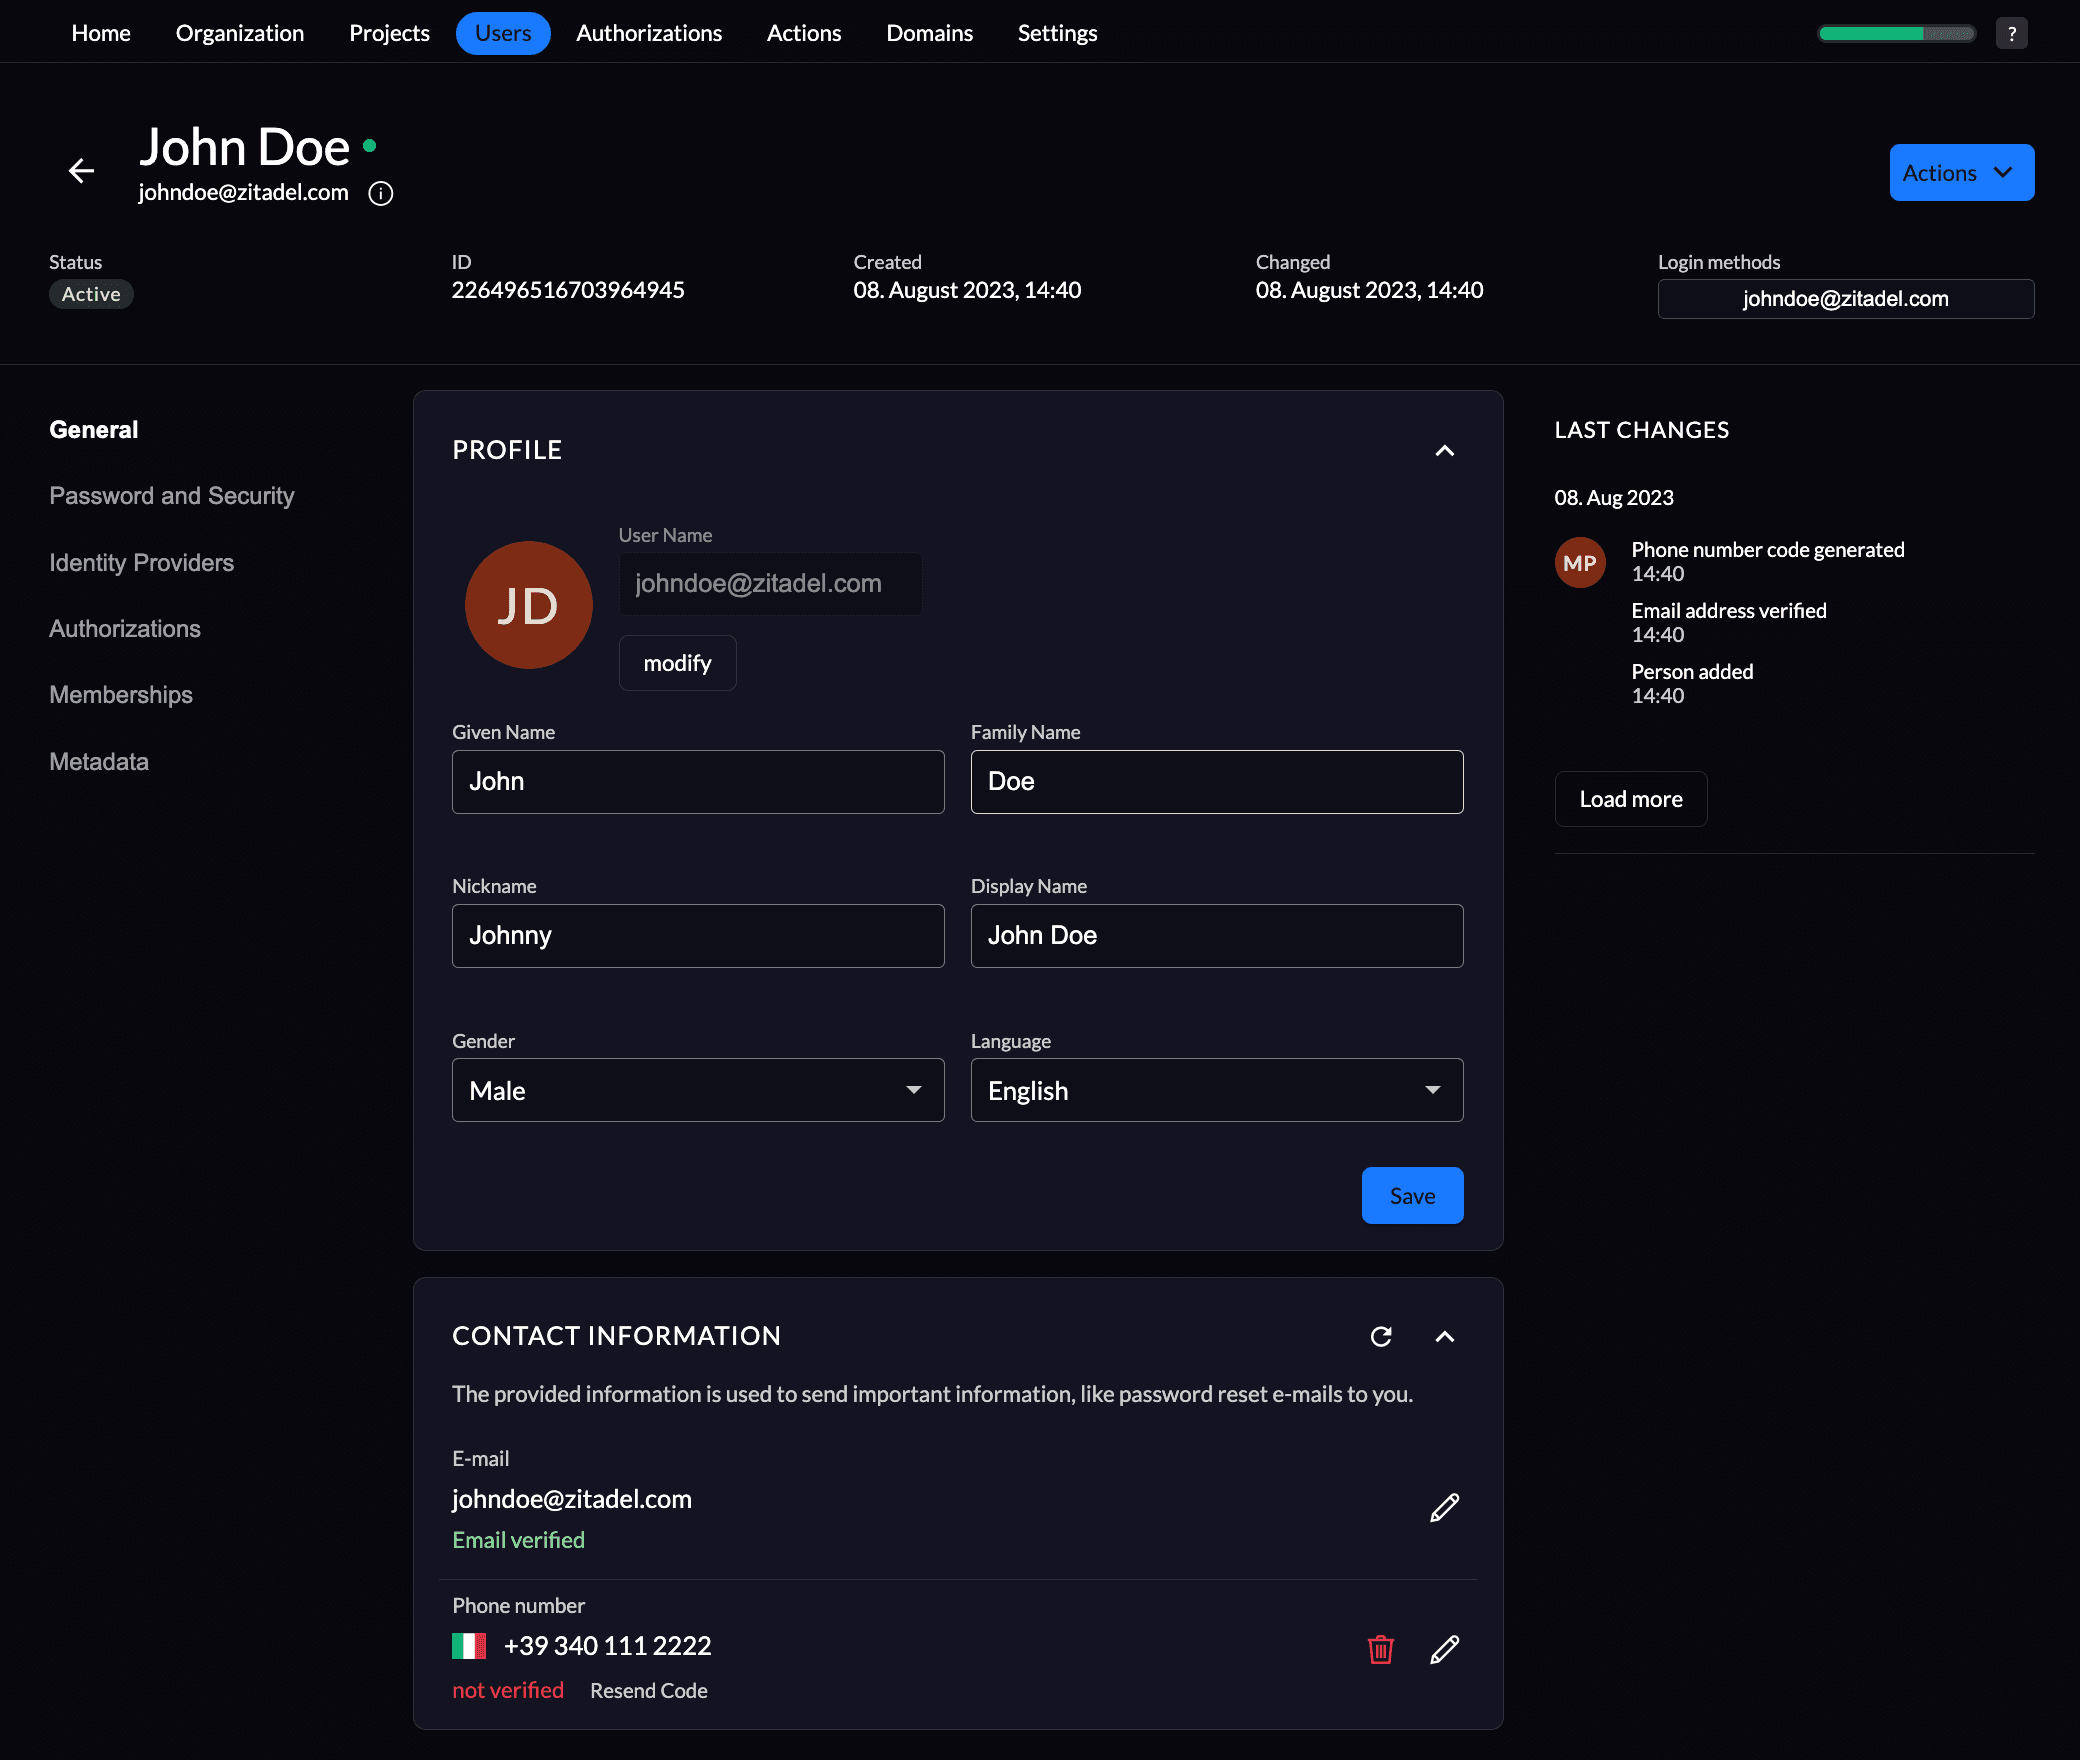
Task: Click the info icon next to email address
Action: [381, 190]
